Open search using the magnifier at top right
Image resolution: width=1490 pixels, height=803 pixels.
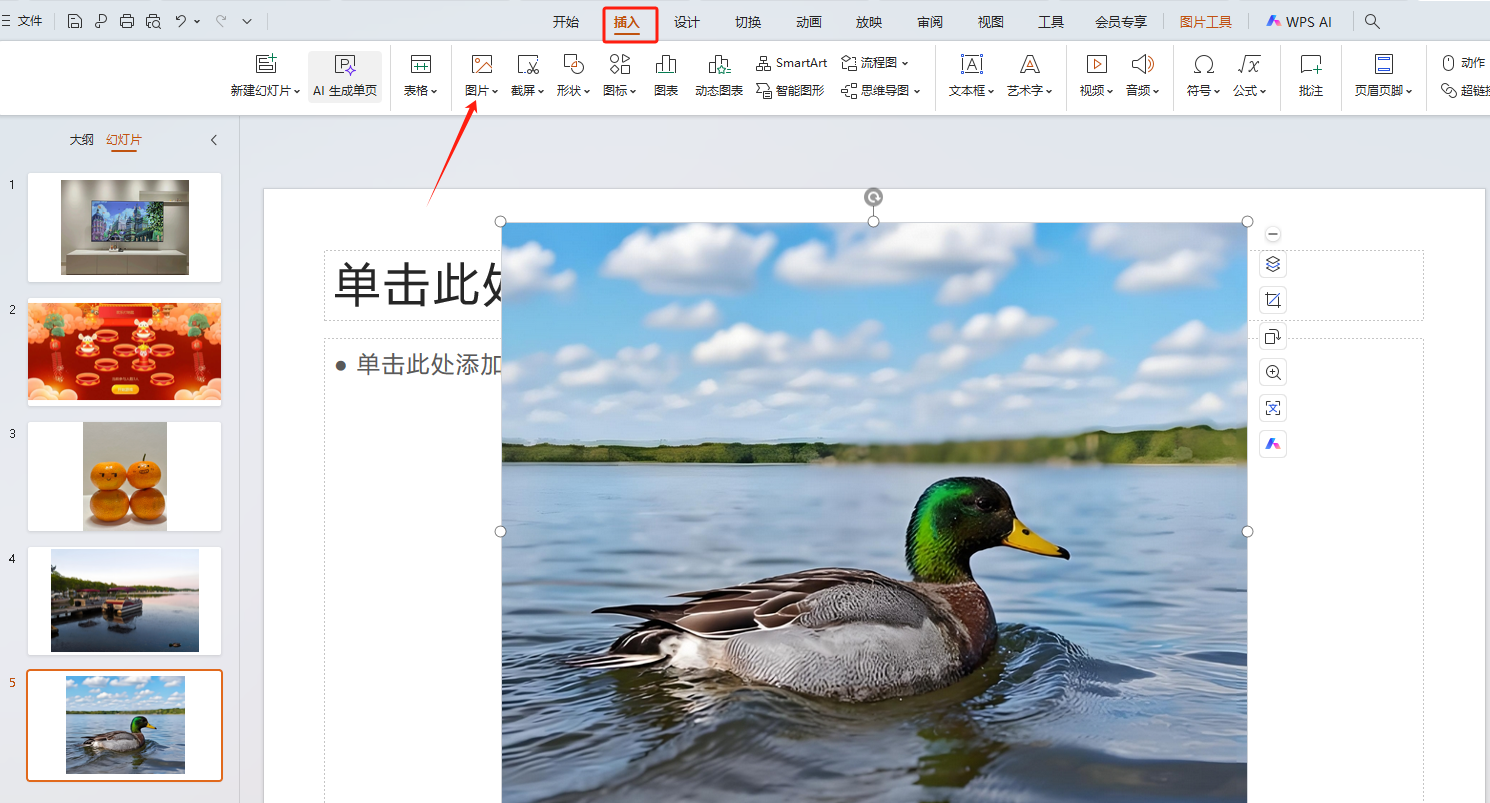point(1372,20)
